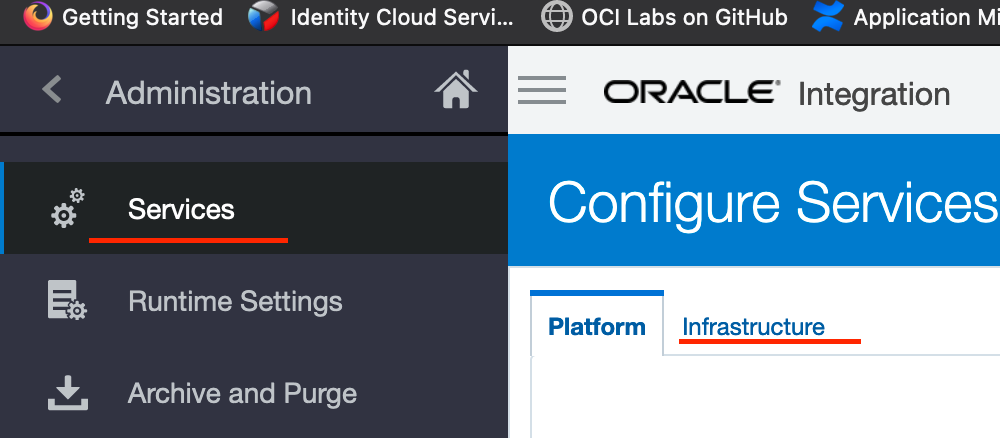Click the Firefox icon beside Getting Started
Viewport: 1000px width, 438px height.
[38, 16]
